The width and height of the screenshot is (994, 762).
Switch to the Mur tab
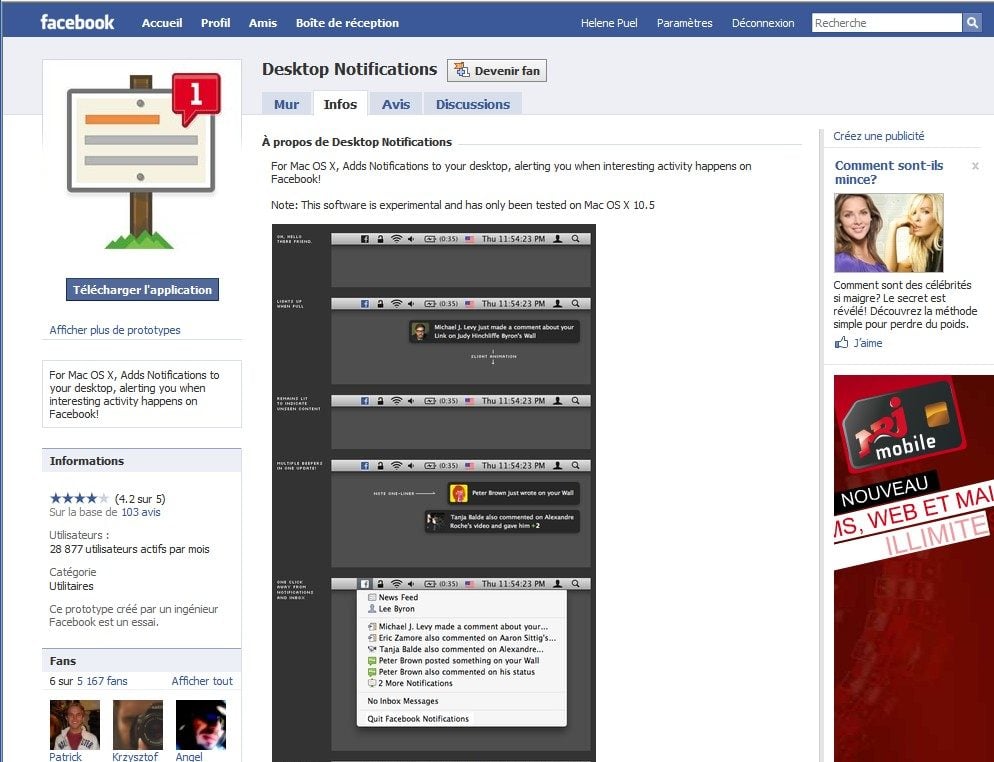pyautogui.click(x=286, y=104)
